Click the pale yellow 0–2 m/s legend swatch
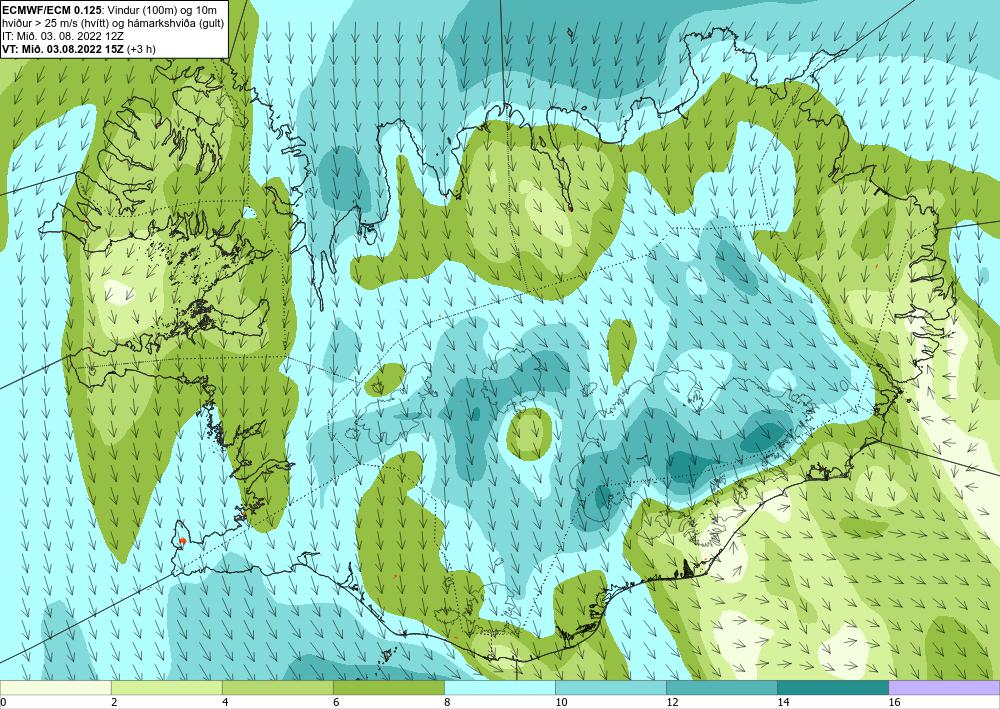This screenshot has width=1000, height=709. tap(55, 687)
